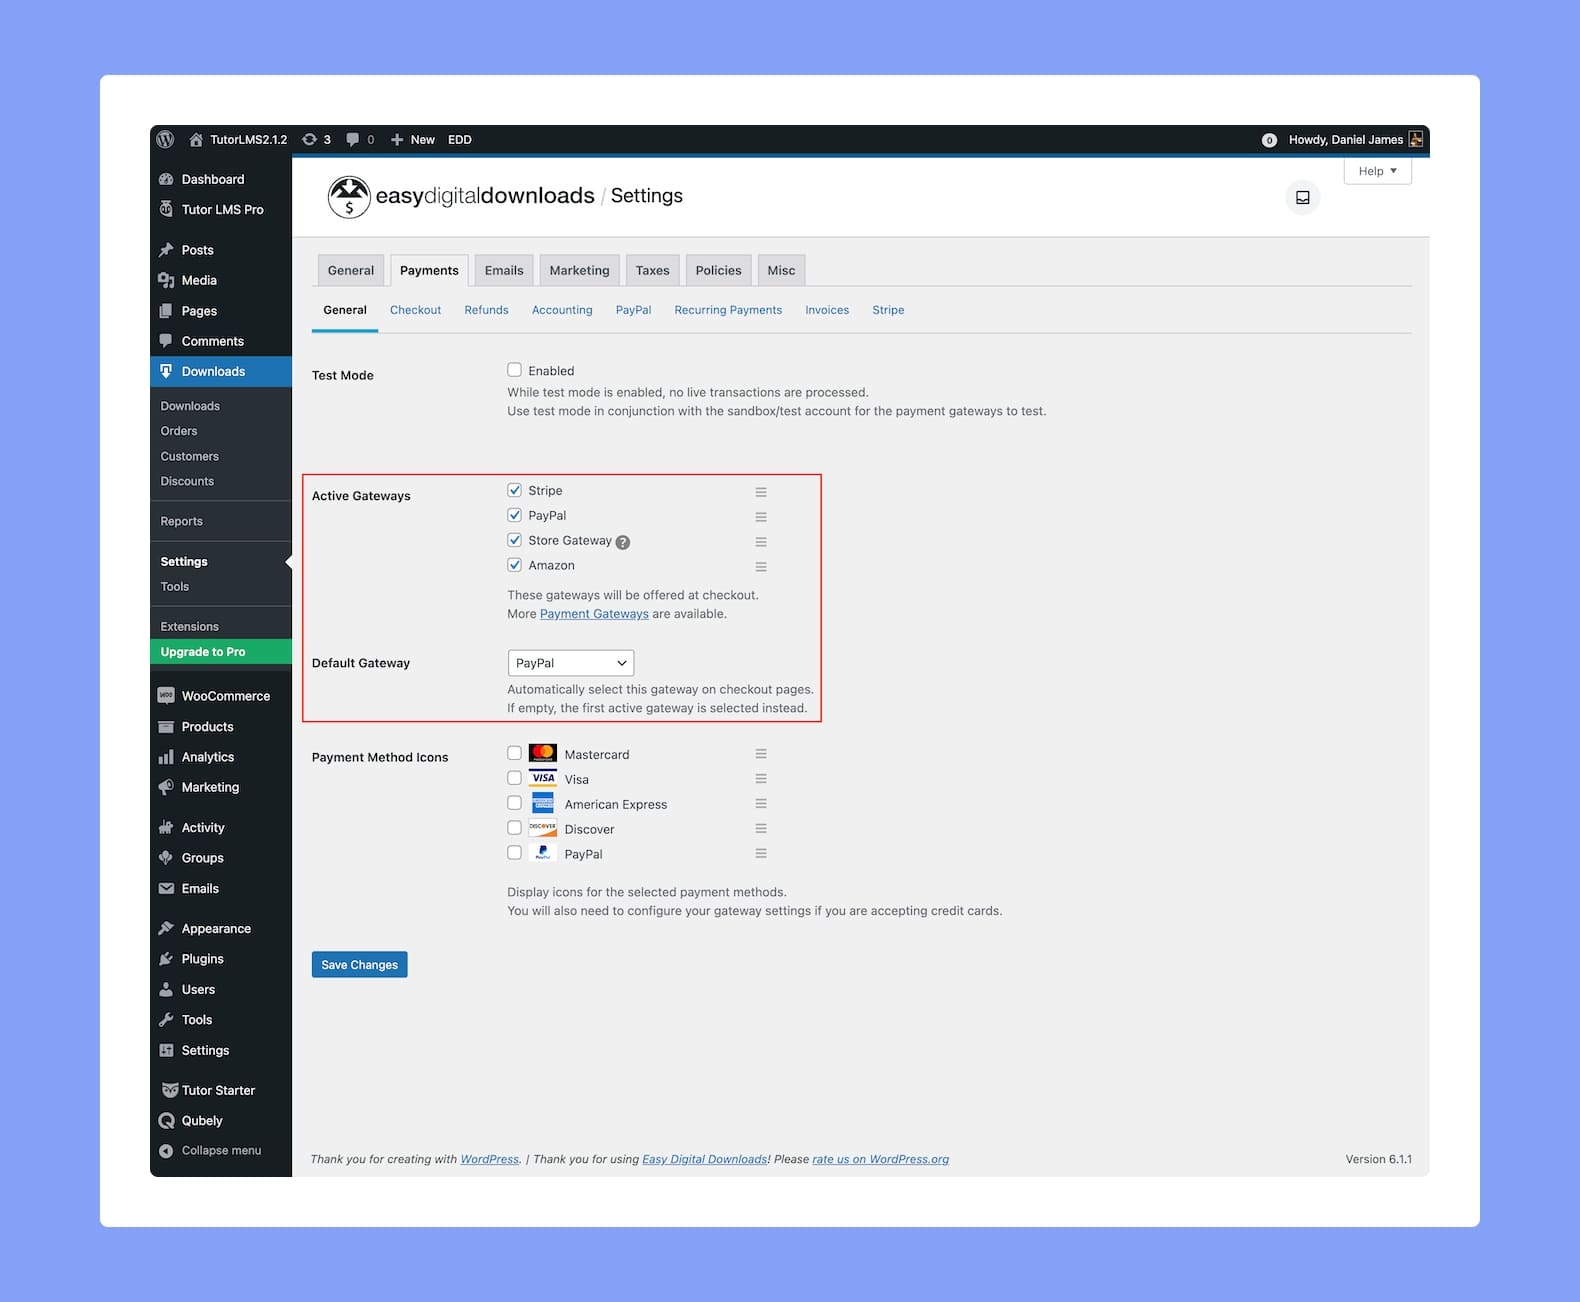Open the Checkout sub-tab
This screenshot has height=1302, width=1580.
coord(415,310)
